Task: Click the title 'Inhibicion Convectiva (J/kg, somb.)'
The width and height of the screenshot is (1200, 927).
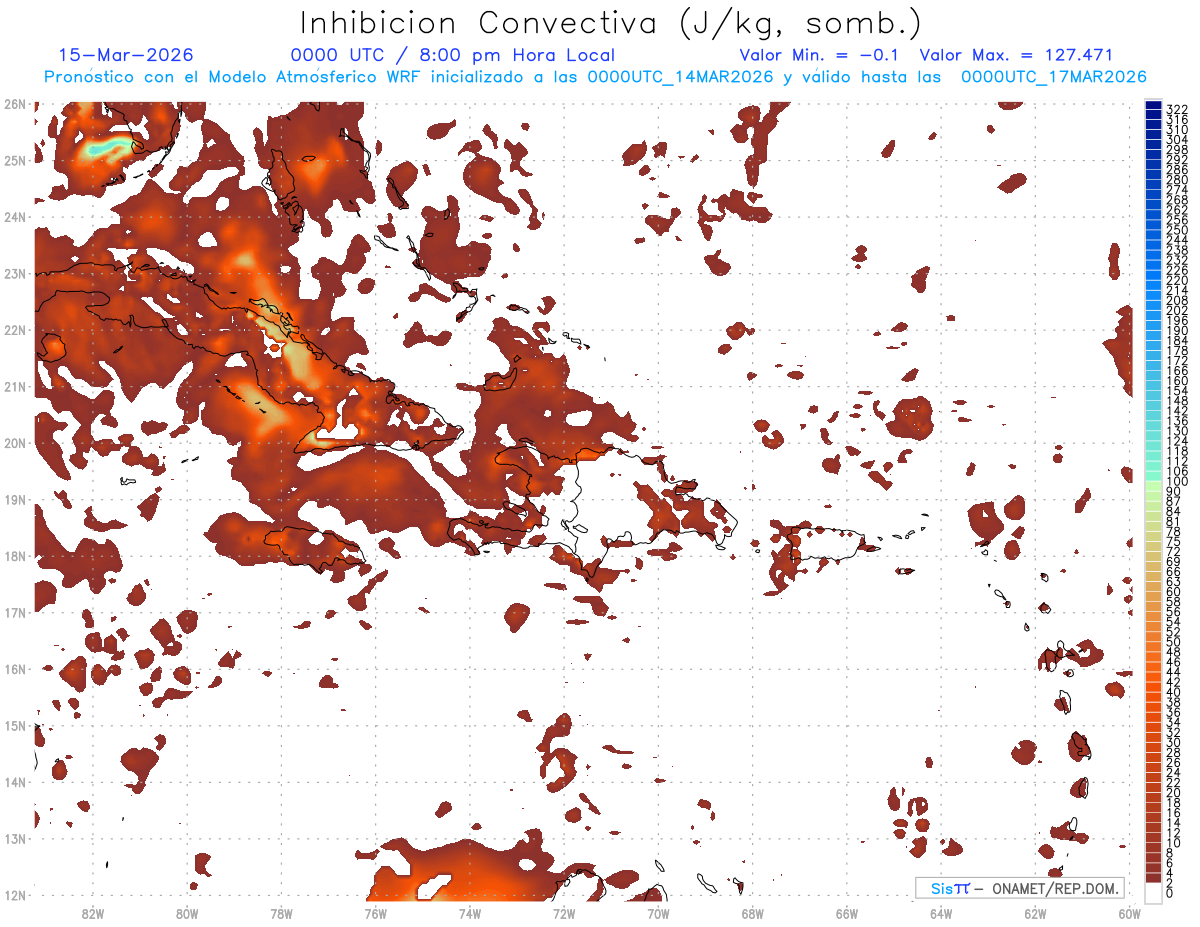Action: pos(611,24)
